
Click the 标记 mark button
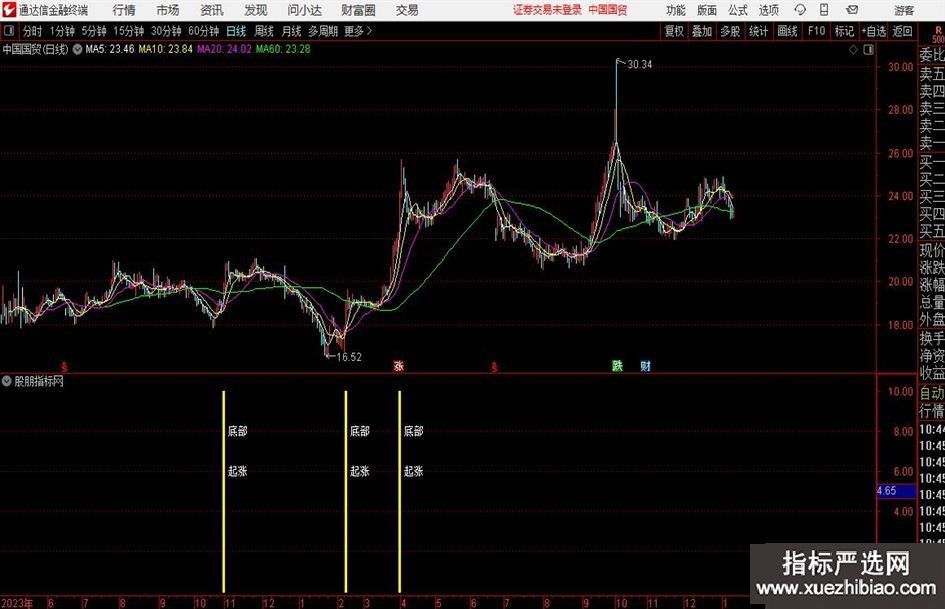[844, 31]
